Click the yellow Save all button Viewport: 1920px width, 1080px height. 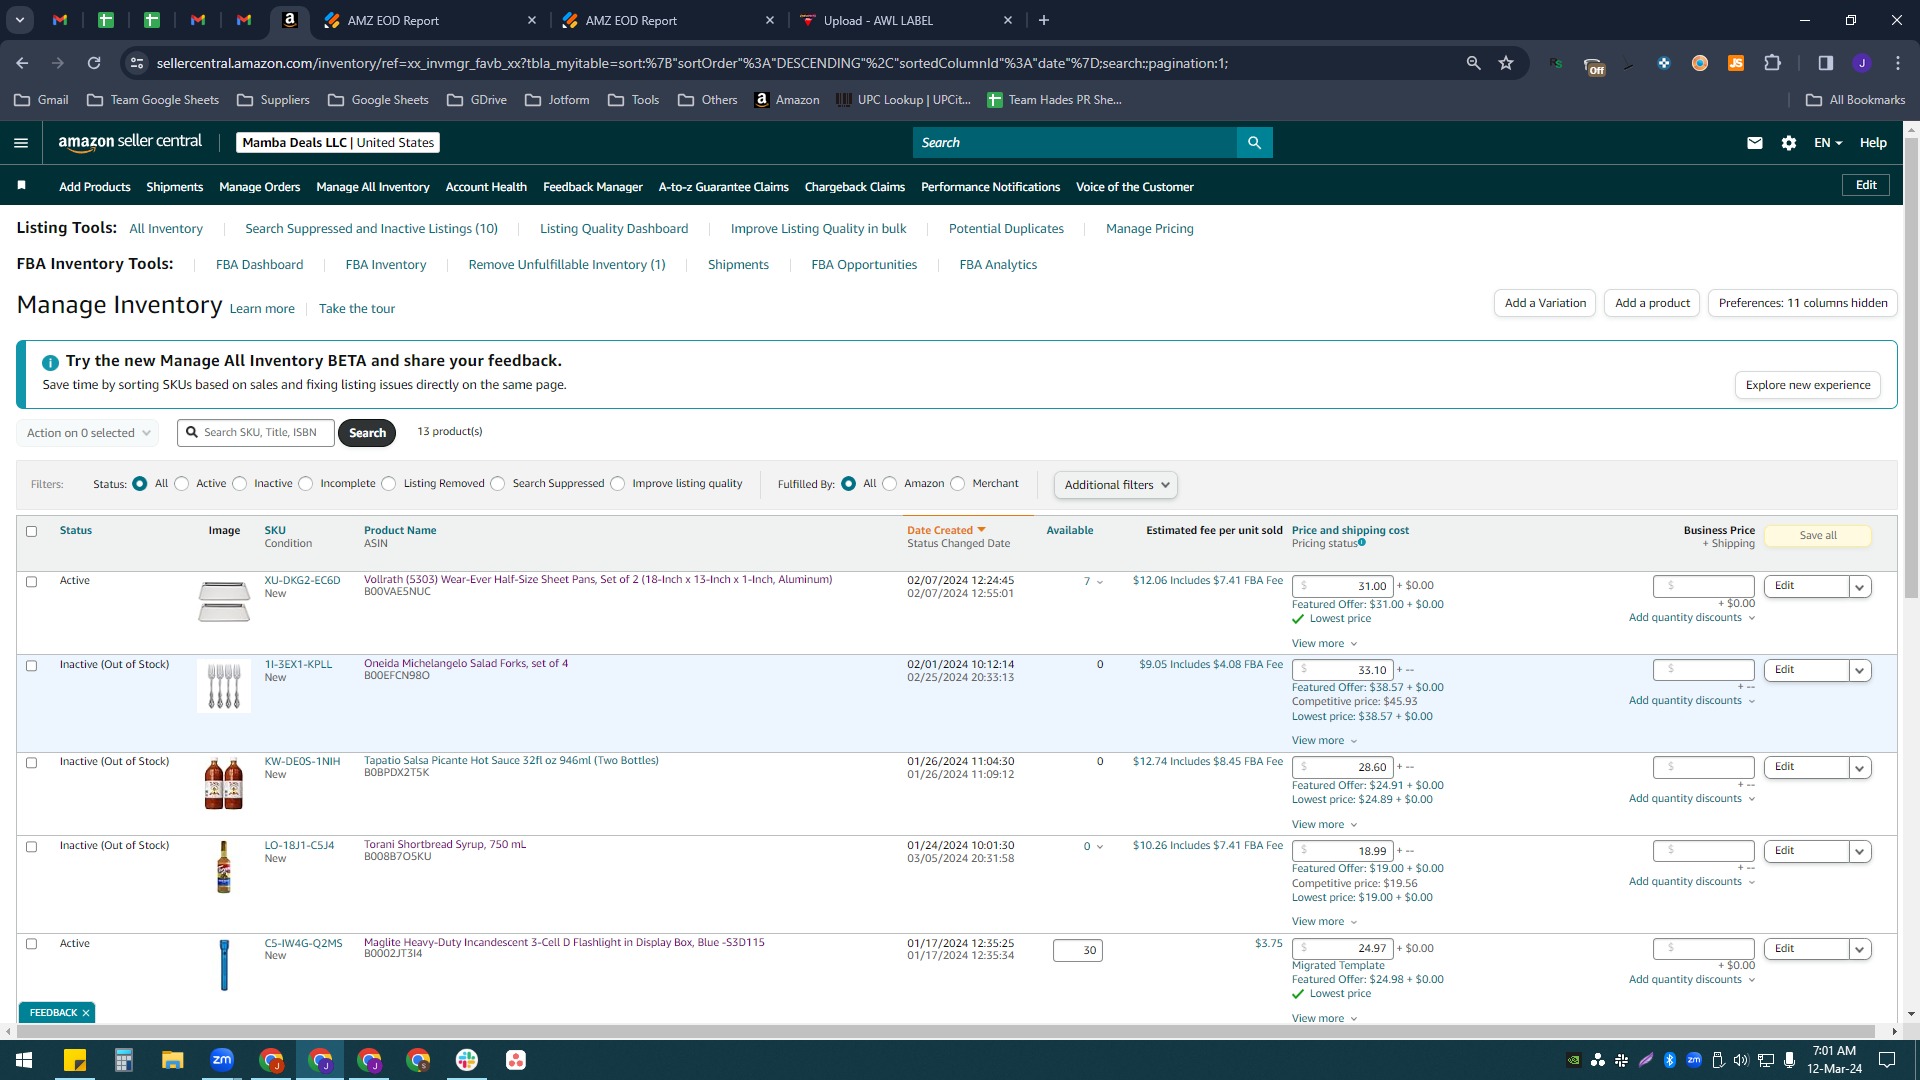(x=1818, y=536)
